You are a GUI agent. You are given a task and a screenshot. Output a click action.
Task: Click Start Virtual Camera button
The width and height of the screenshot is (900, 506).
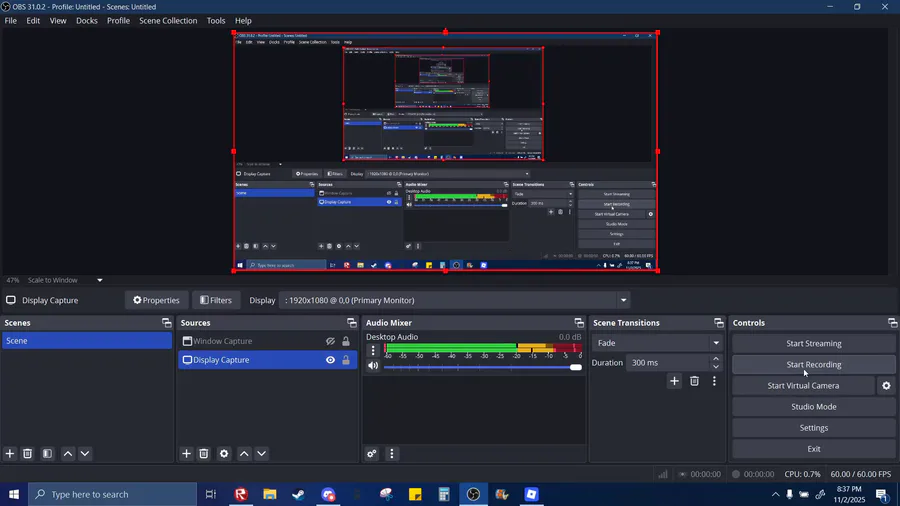point(803,386)
